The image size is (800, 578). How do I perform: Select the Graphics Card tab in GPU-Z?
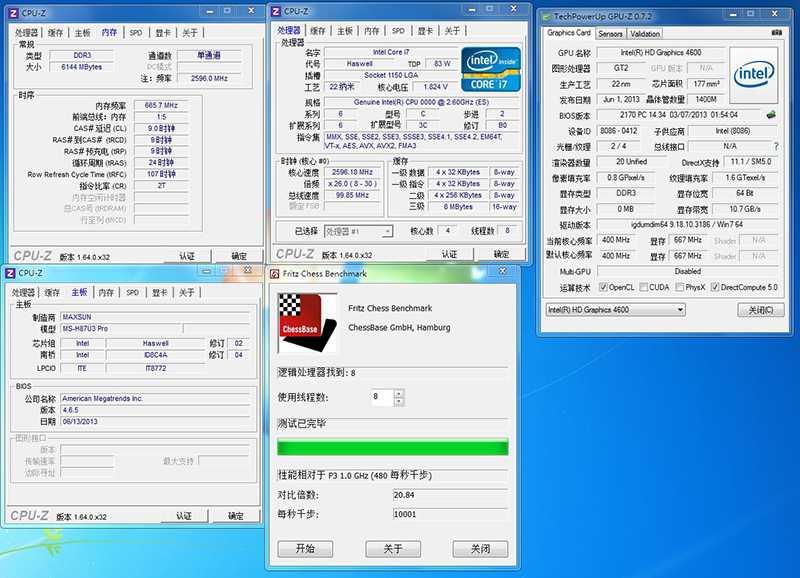click(568, 33)
